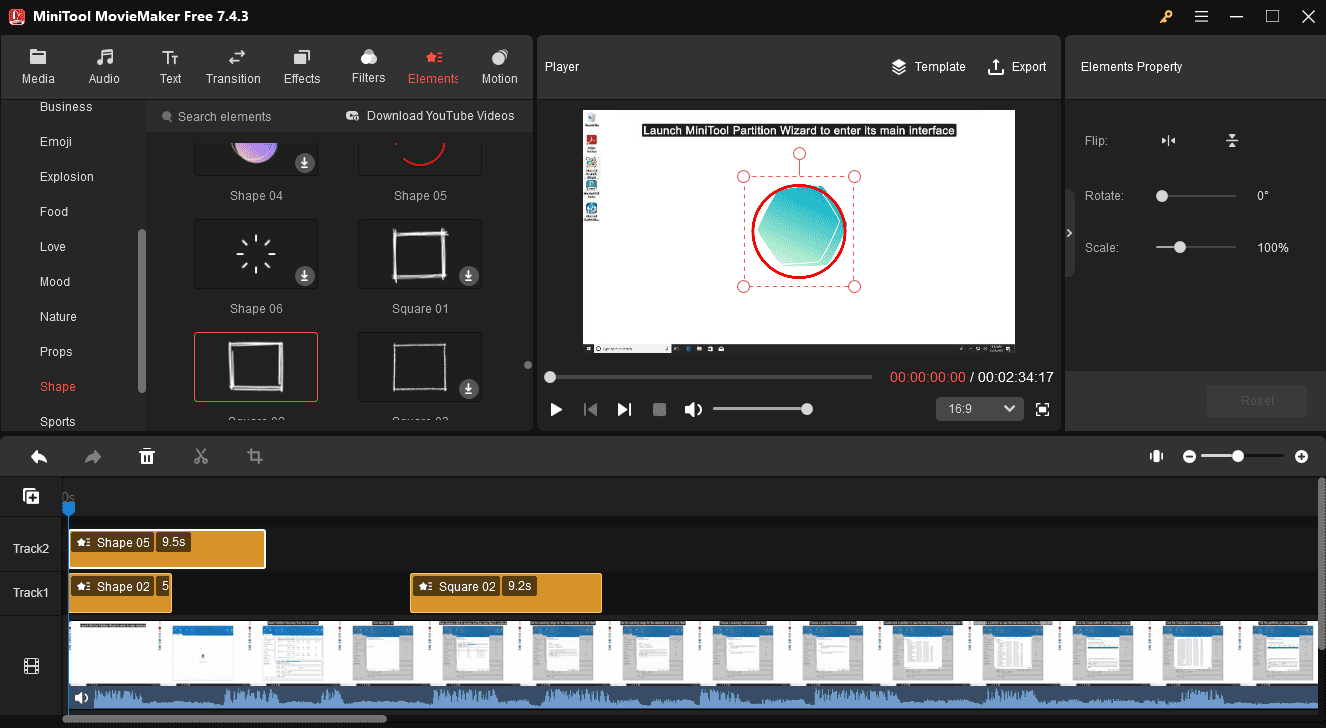
Task: Add a new track
Action: click(31, 496)
